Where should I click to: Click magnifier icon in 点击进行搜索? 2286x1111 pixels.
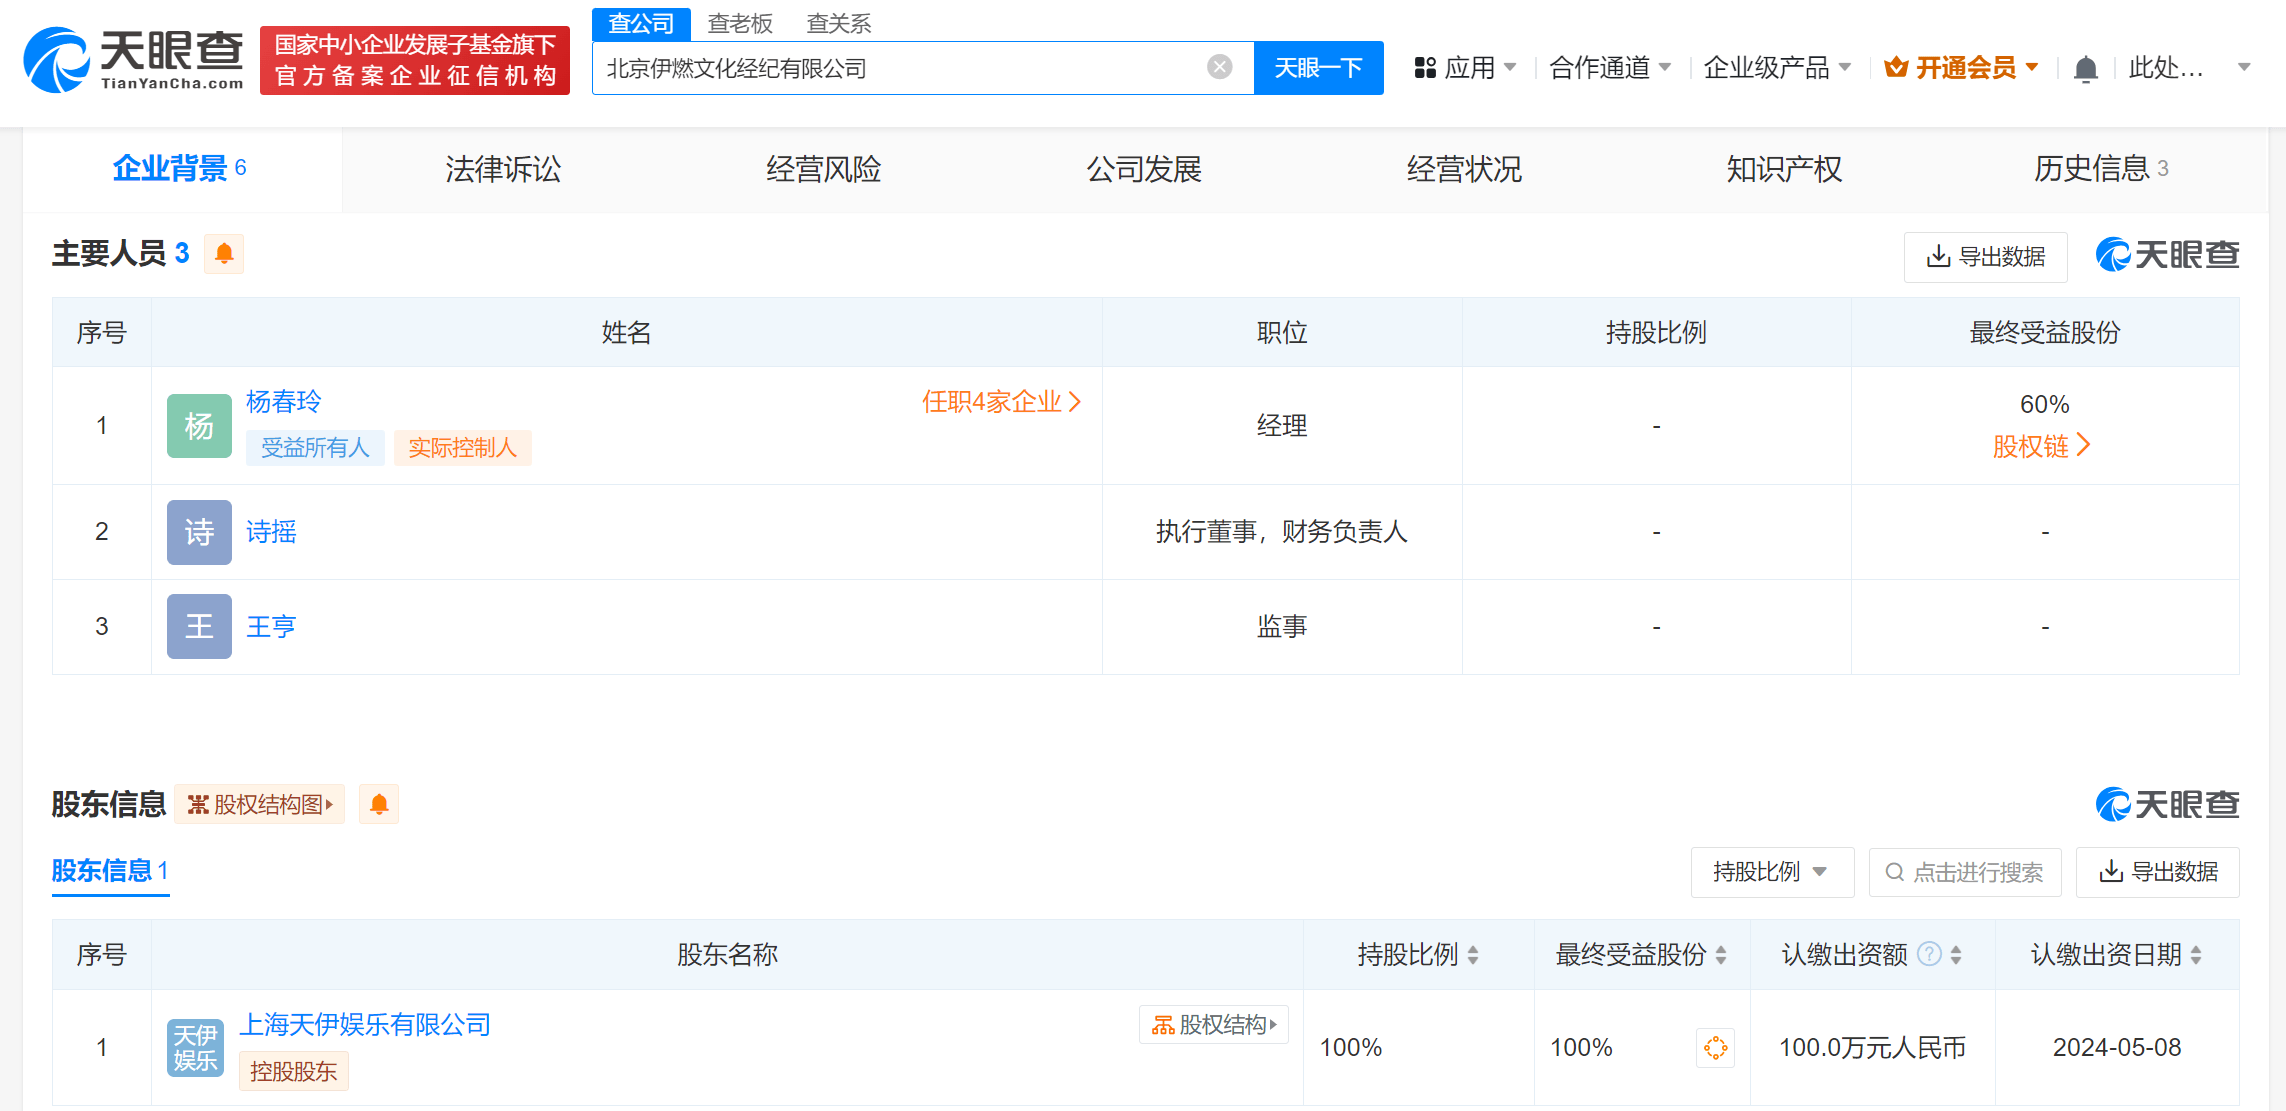[1893, 872]
